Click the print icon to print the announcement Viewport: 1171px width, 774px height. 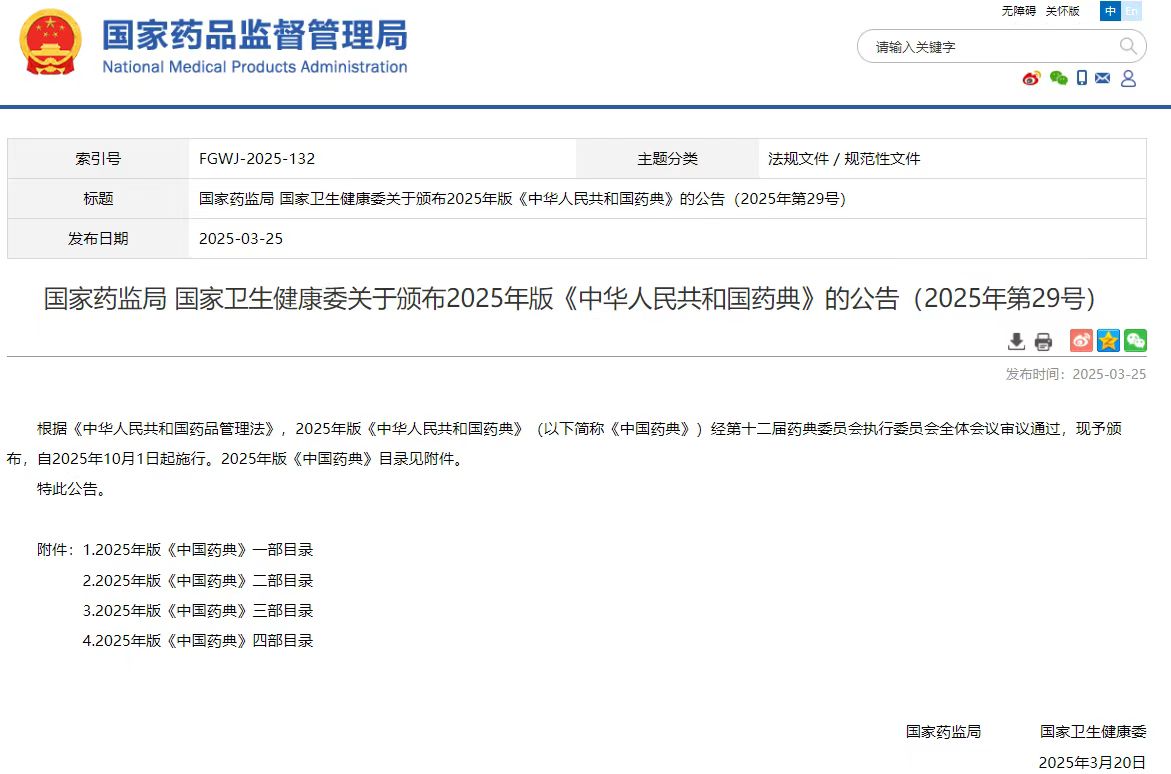point(1043,341)
